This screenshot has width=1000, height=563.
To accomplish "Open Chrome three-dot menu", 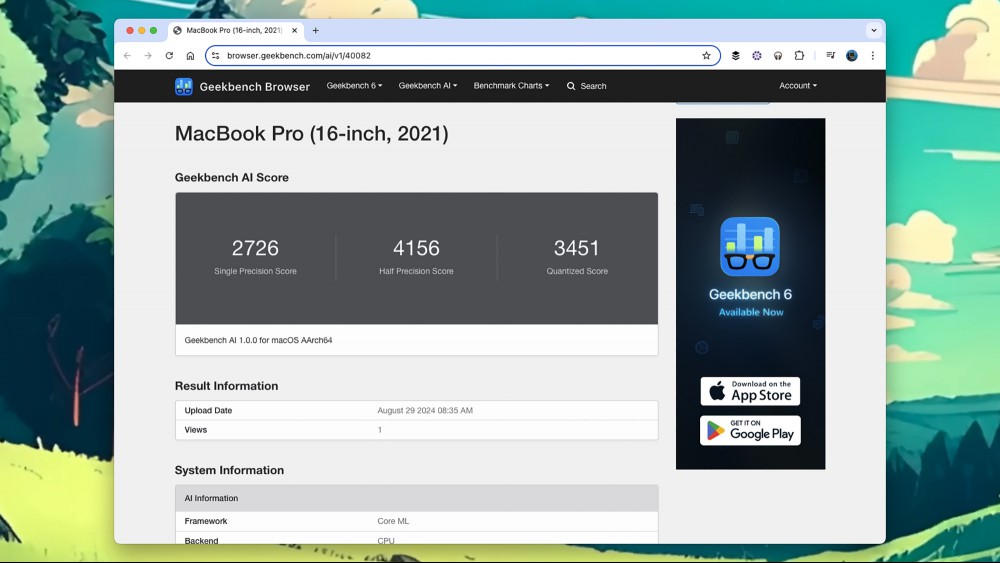I will [x=872, y=55].
